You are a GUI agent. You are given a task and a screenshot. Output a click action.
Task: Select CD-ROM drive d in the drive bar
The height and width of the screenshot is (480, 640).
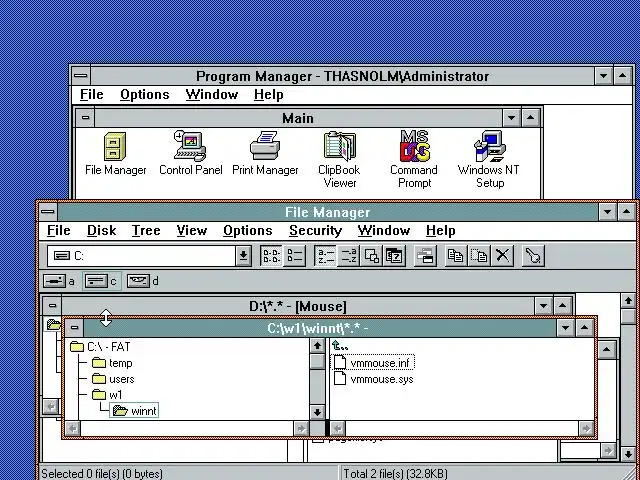(143, 281)
